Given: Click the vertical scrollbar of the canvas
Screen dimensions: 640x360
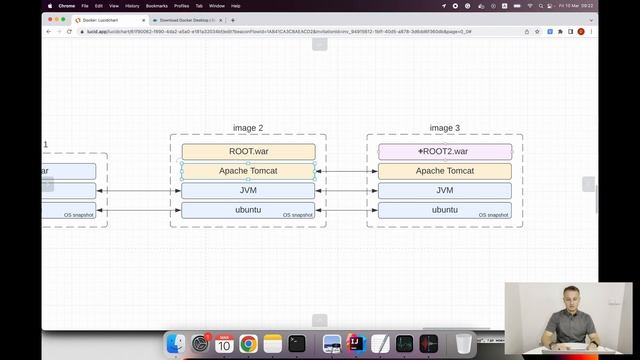Looking at the screenshot, I should point(597,199).
